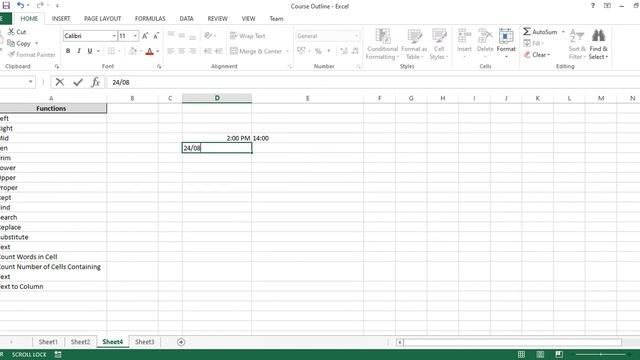This screenshot has width=640, height=360.
Task: Open the General number format dropdown
Action: 356,36
